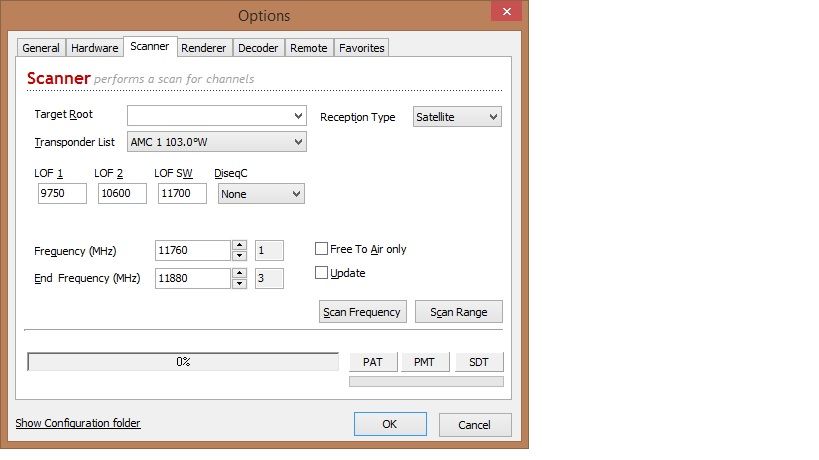Increase Frequency with the up arrow
The height and width of the screenshot is (460, 819).
tap(239, 245)
